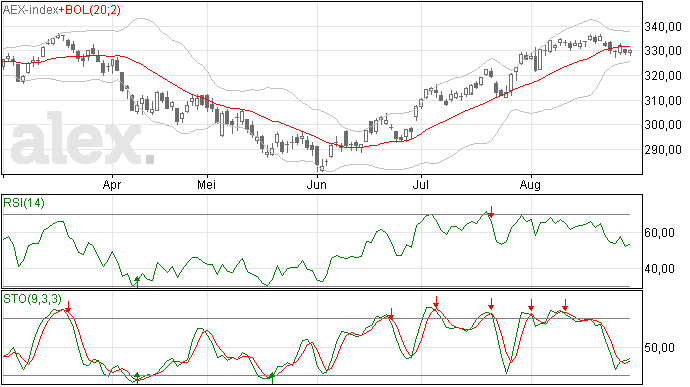Click the first red arrow on STO chart
Image resolution: width=690 pixels, height=387 pixels.
(x=68, y=307)
